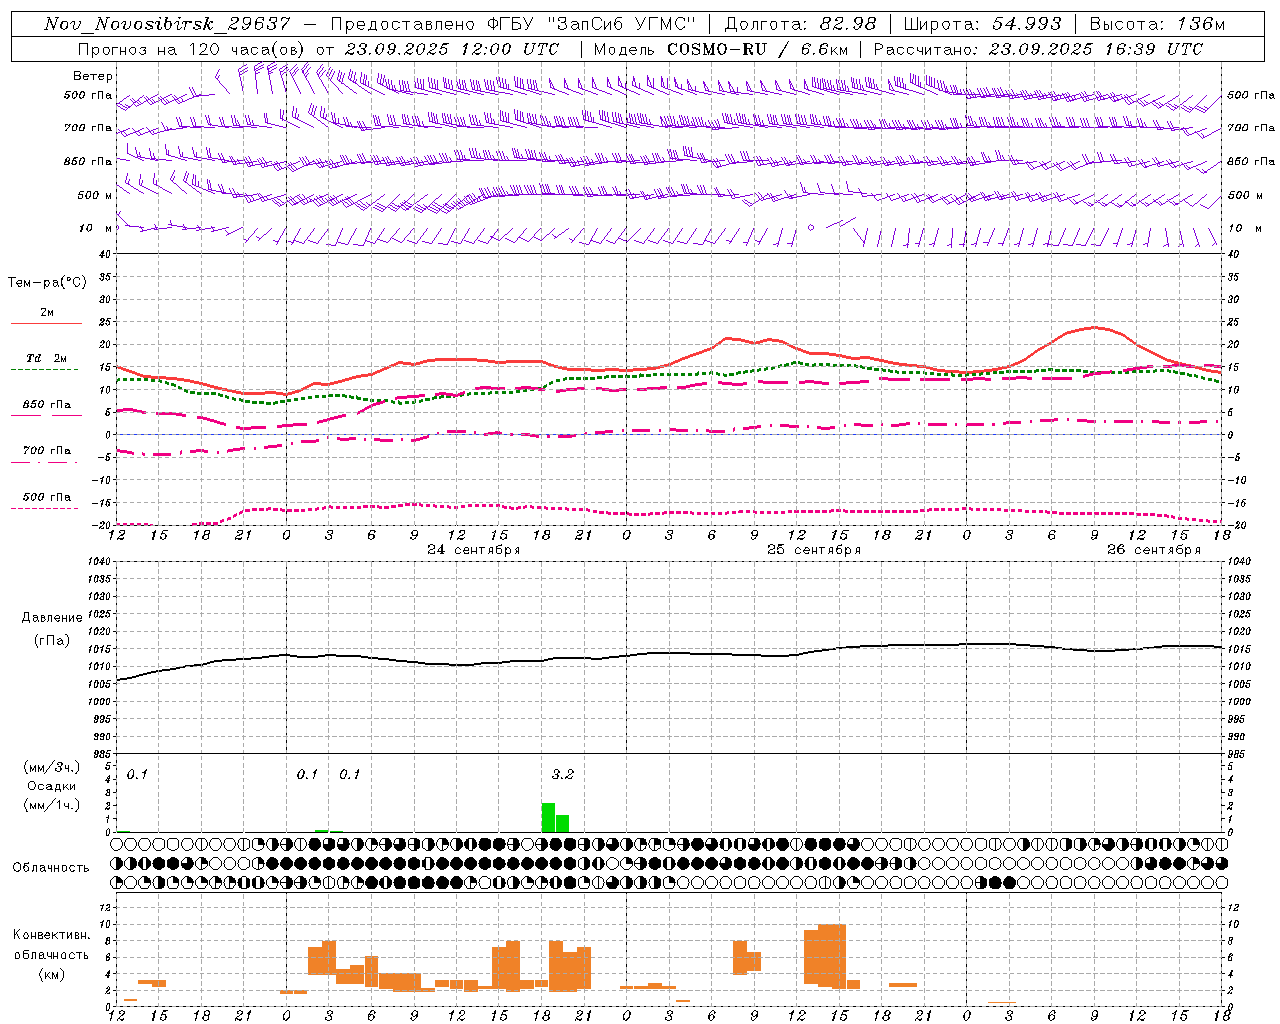Click the Конвективн. convective cloud label

pos(52,935)
